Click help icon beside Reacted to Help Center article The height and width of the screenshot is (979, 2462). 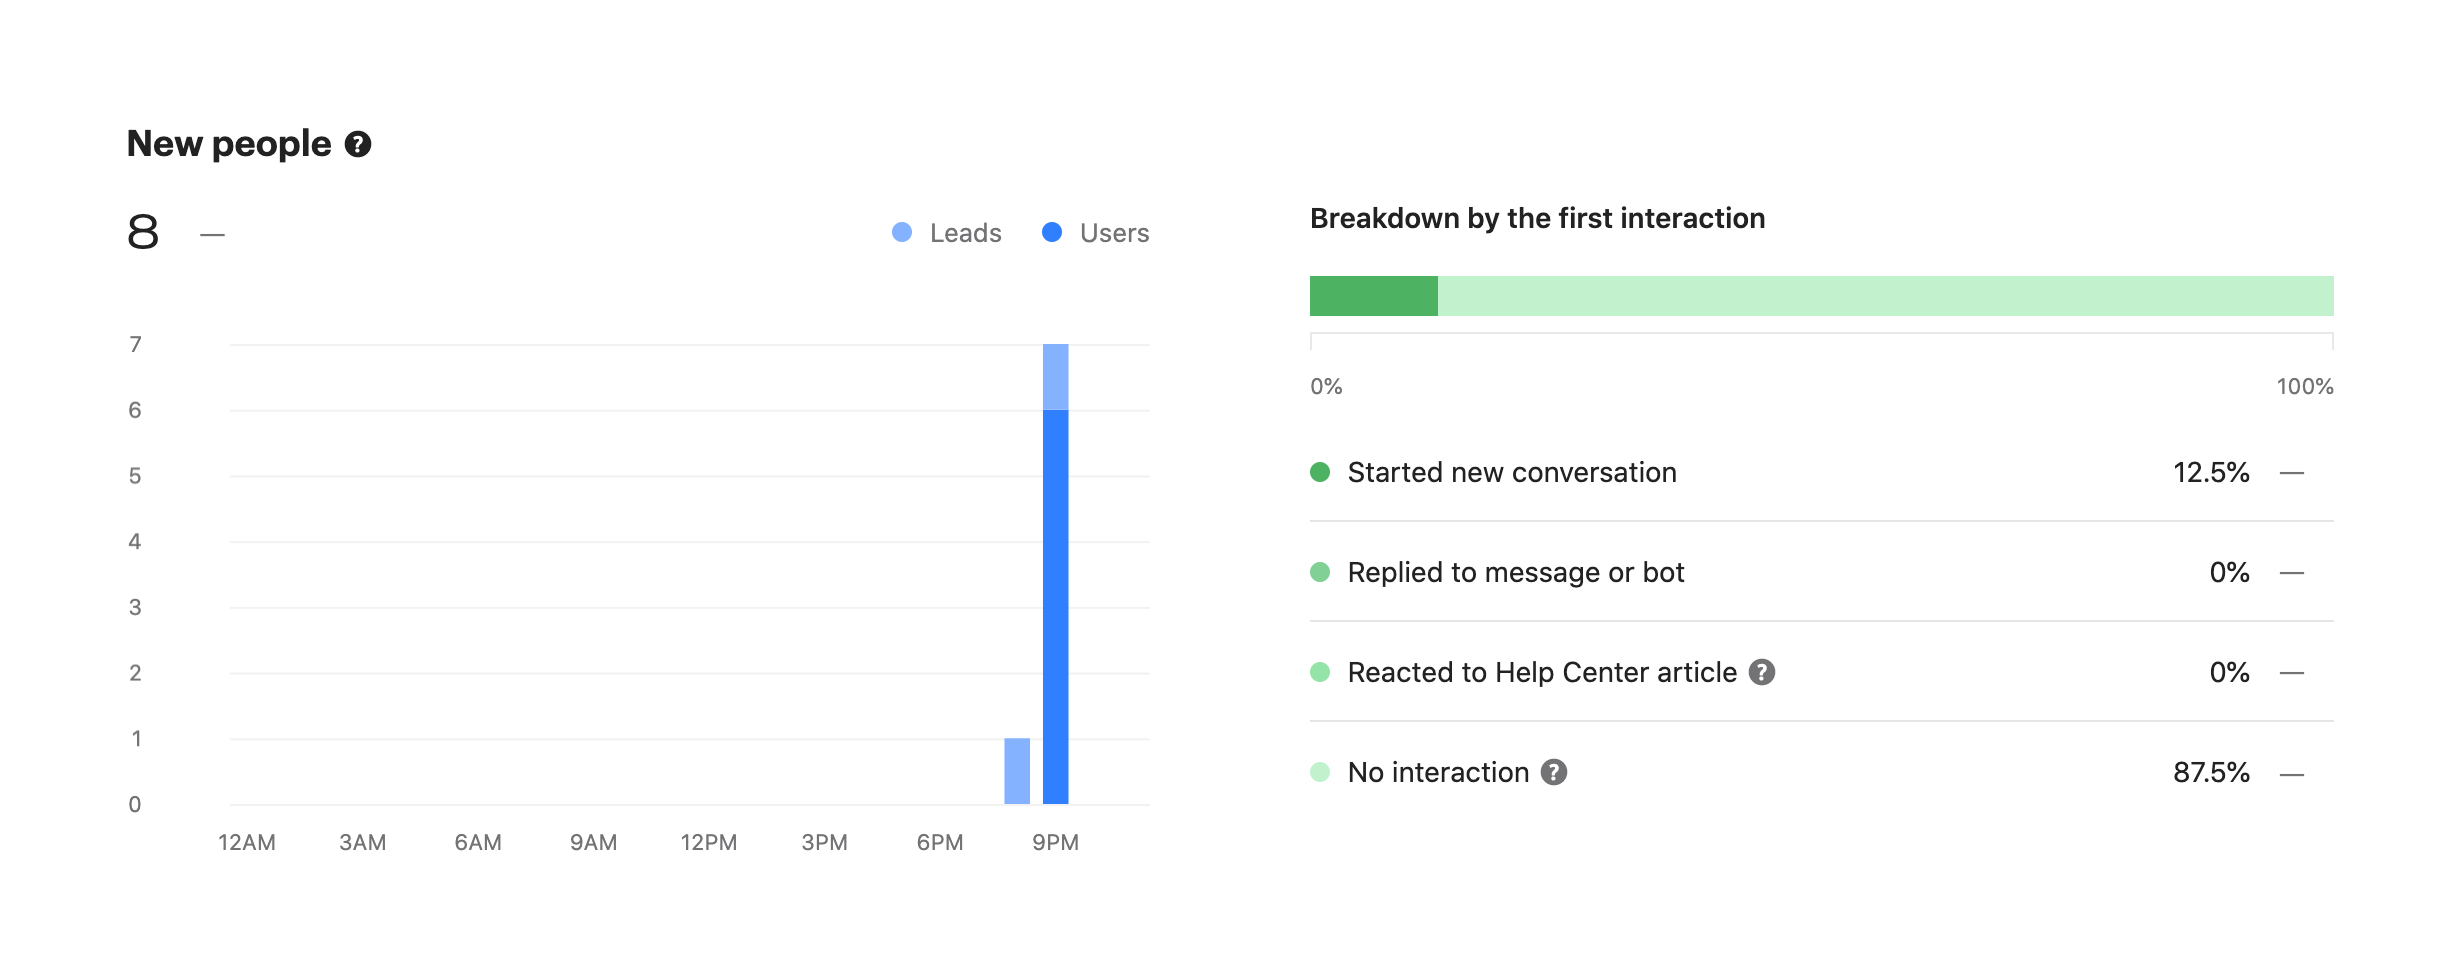pos(1762,672)
